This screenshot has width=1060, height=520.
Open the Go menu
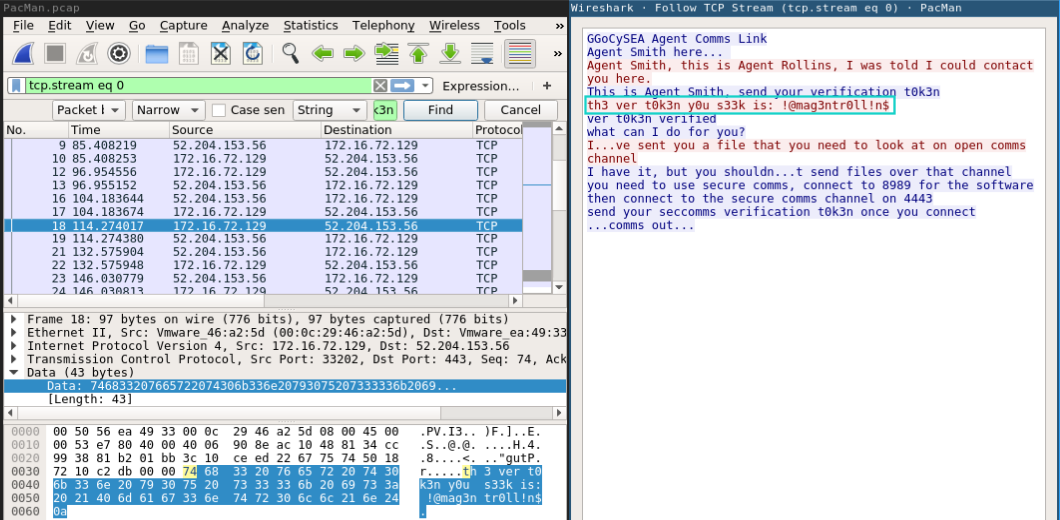click(137, 26)
